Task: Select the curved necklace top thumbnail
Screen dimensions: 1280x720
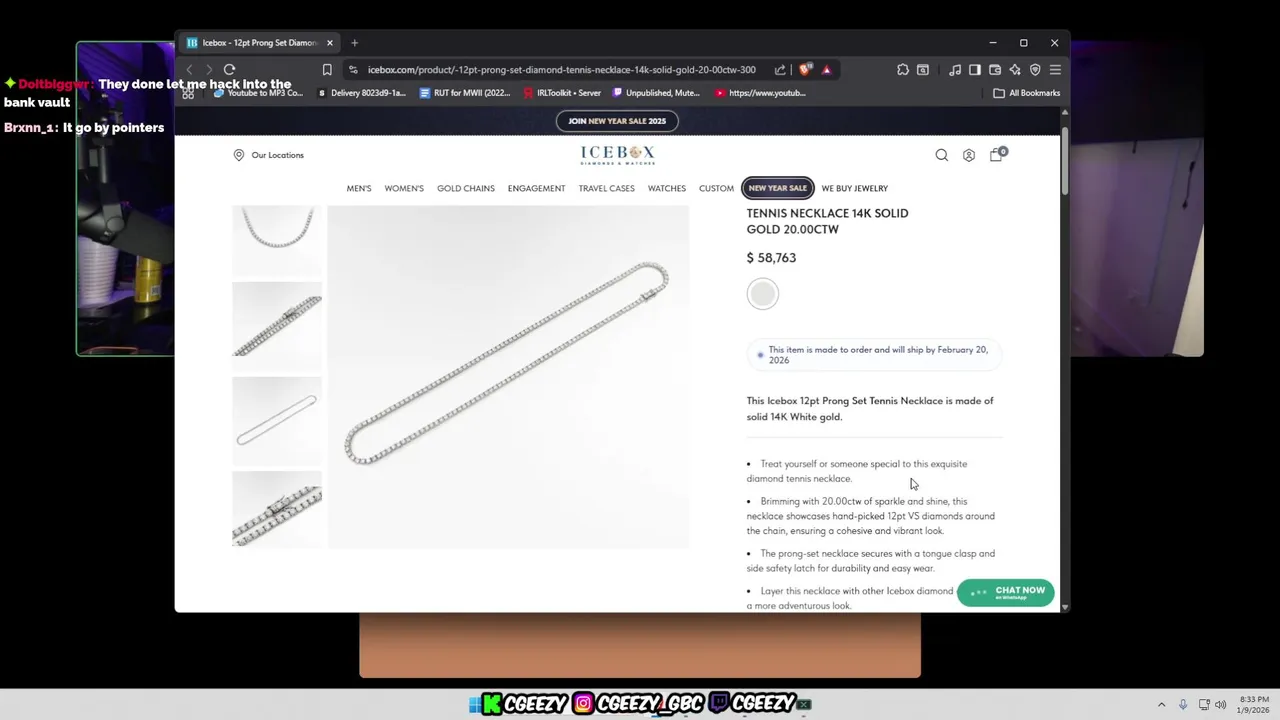Action: [277, 240]
